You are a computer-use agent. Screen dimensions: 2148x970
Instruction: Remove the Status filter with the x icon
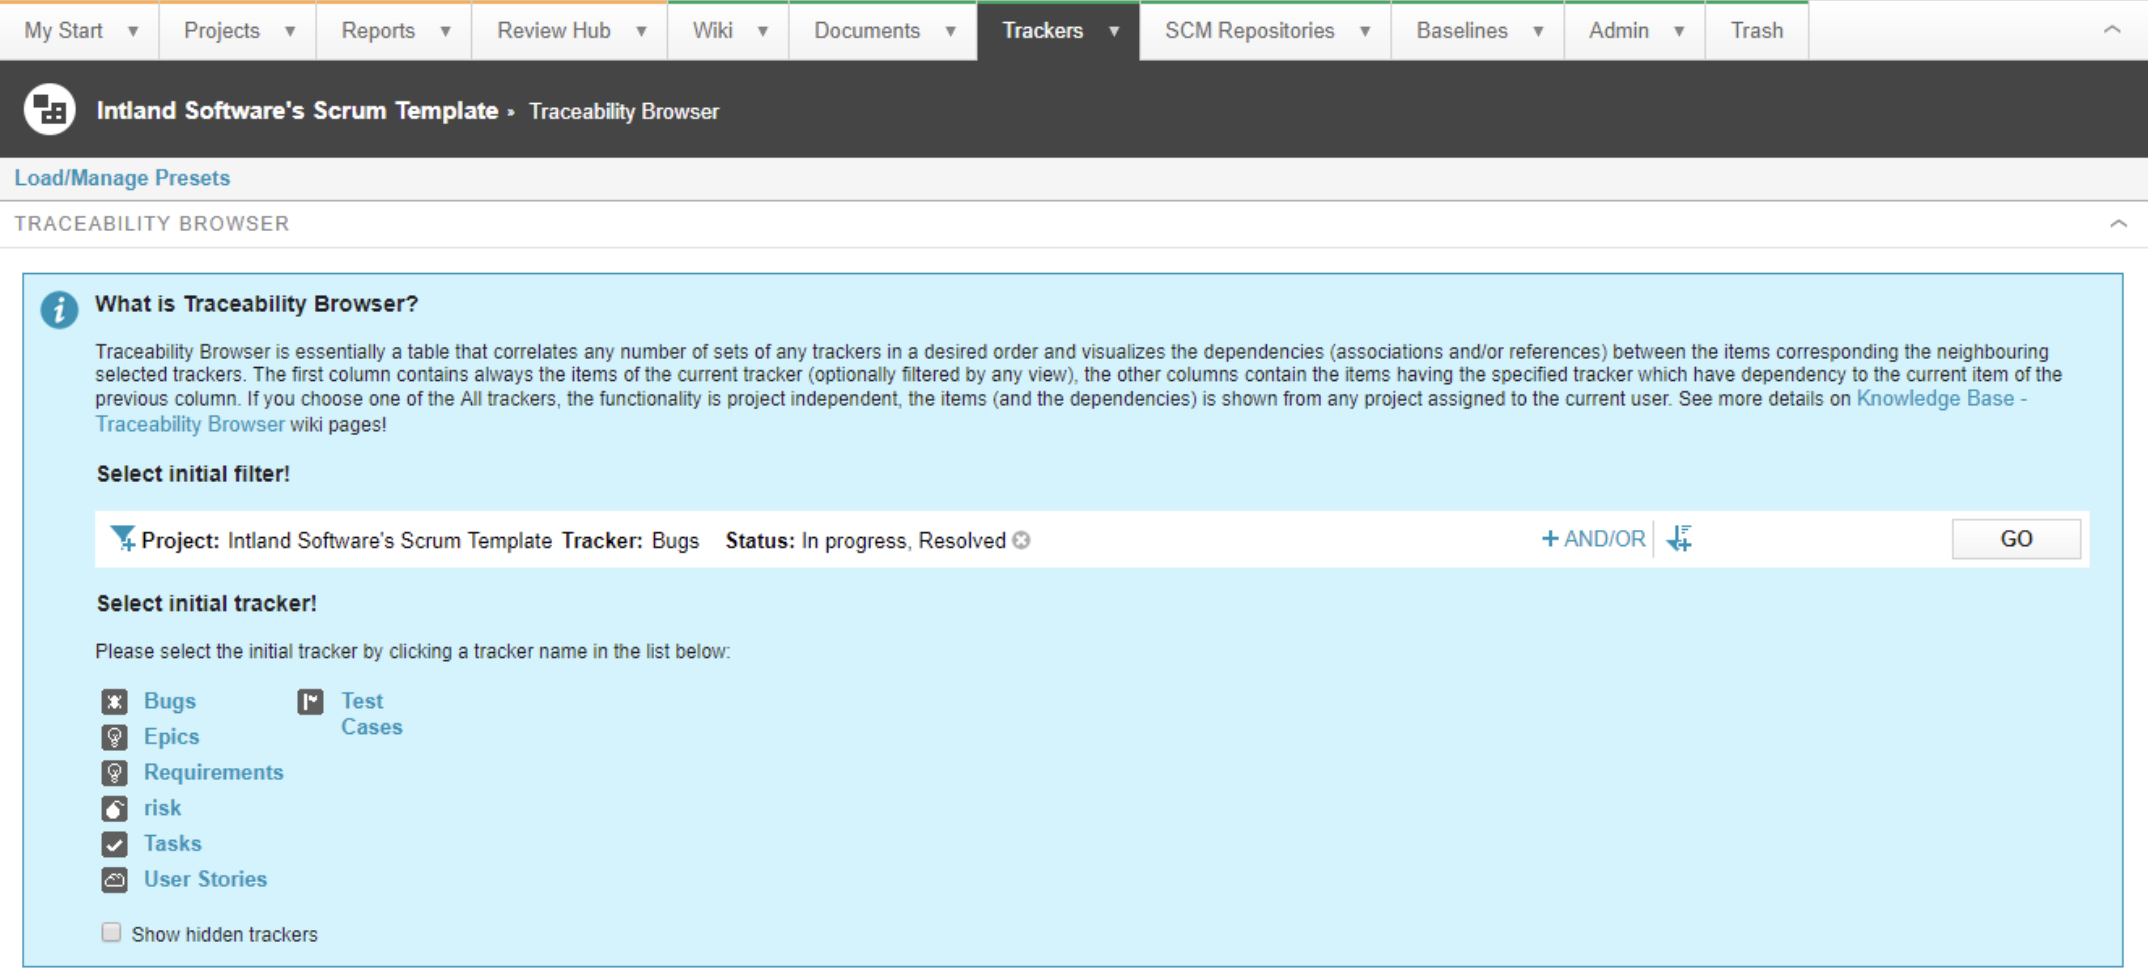click(x=1021, y=540)
